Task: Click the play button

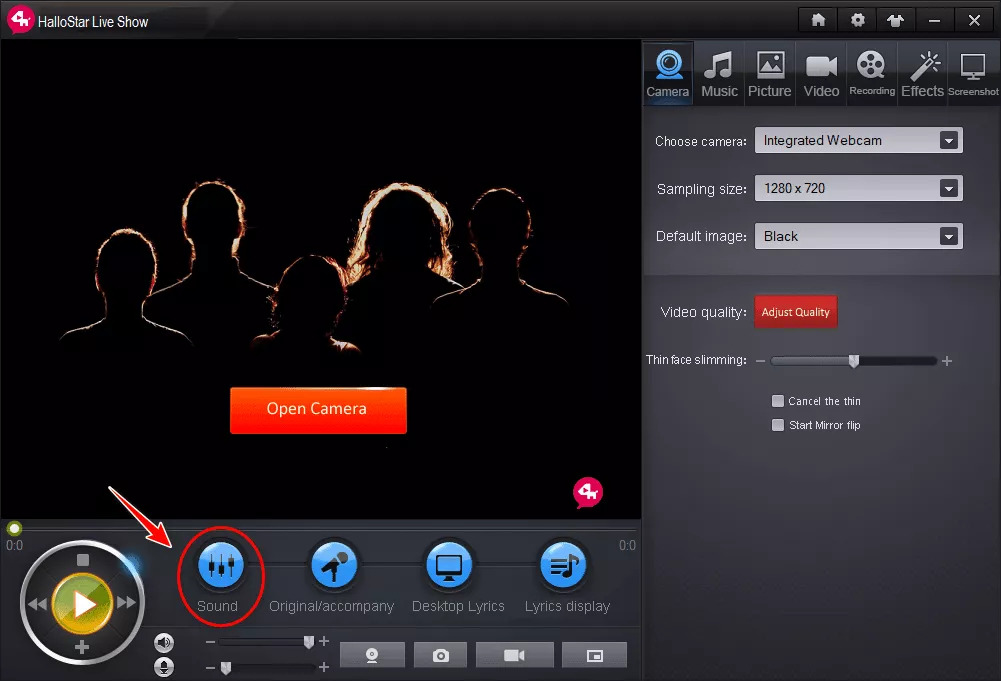Action: click(x=82, y=604)
